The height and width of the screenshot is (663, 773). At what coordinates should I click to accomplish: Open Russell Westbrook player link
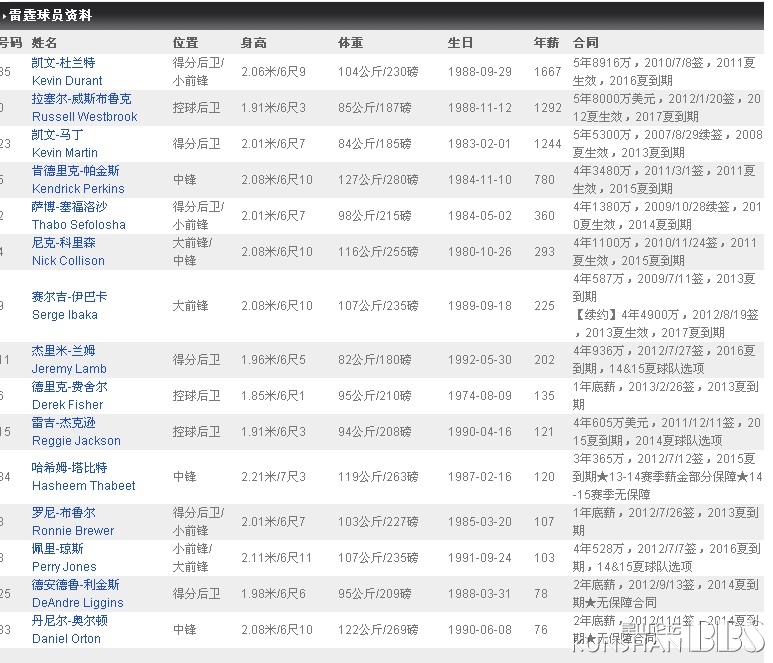85,116
